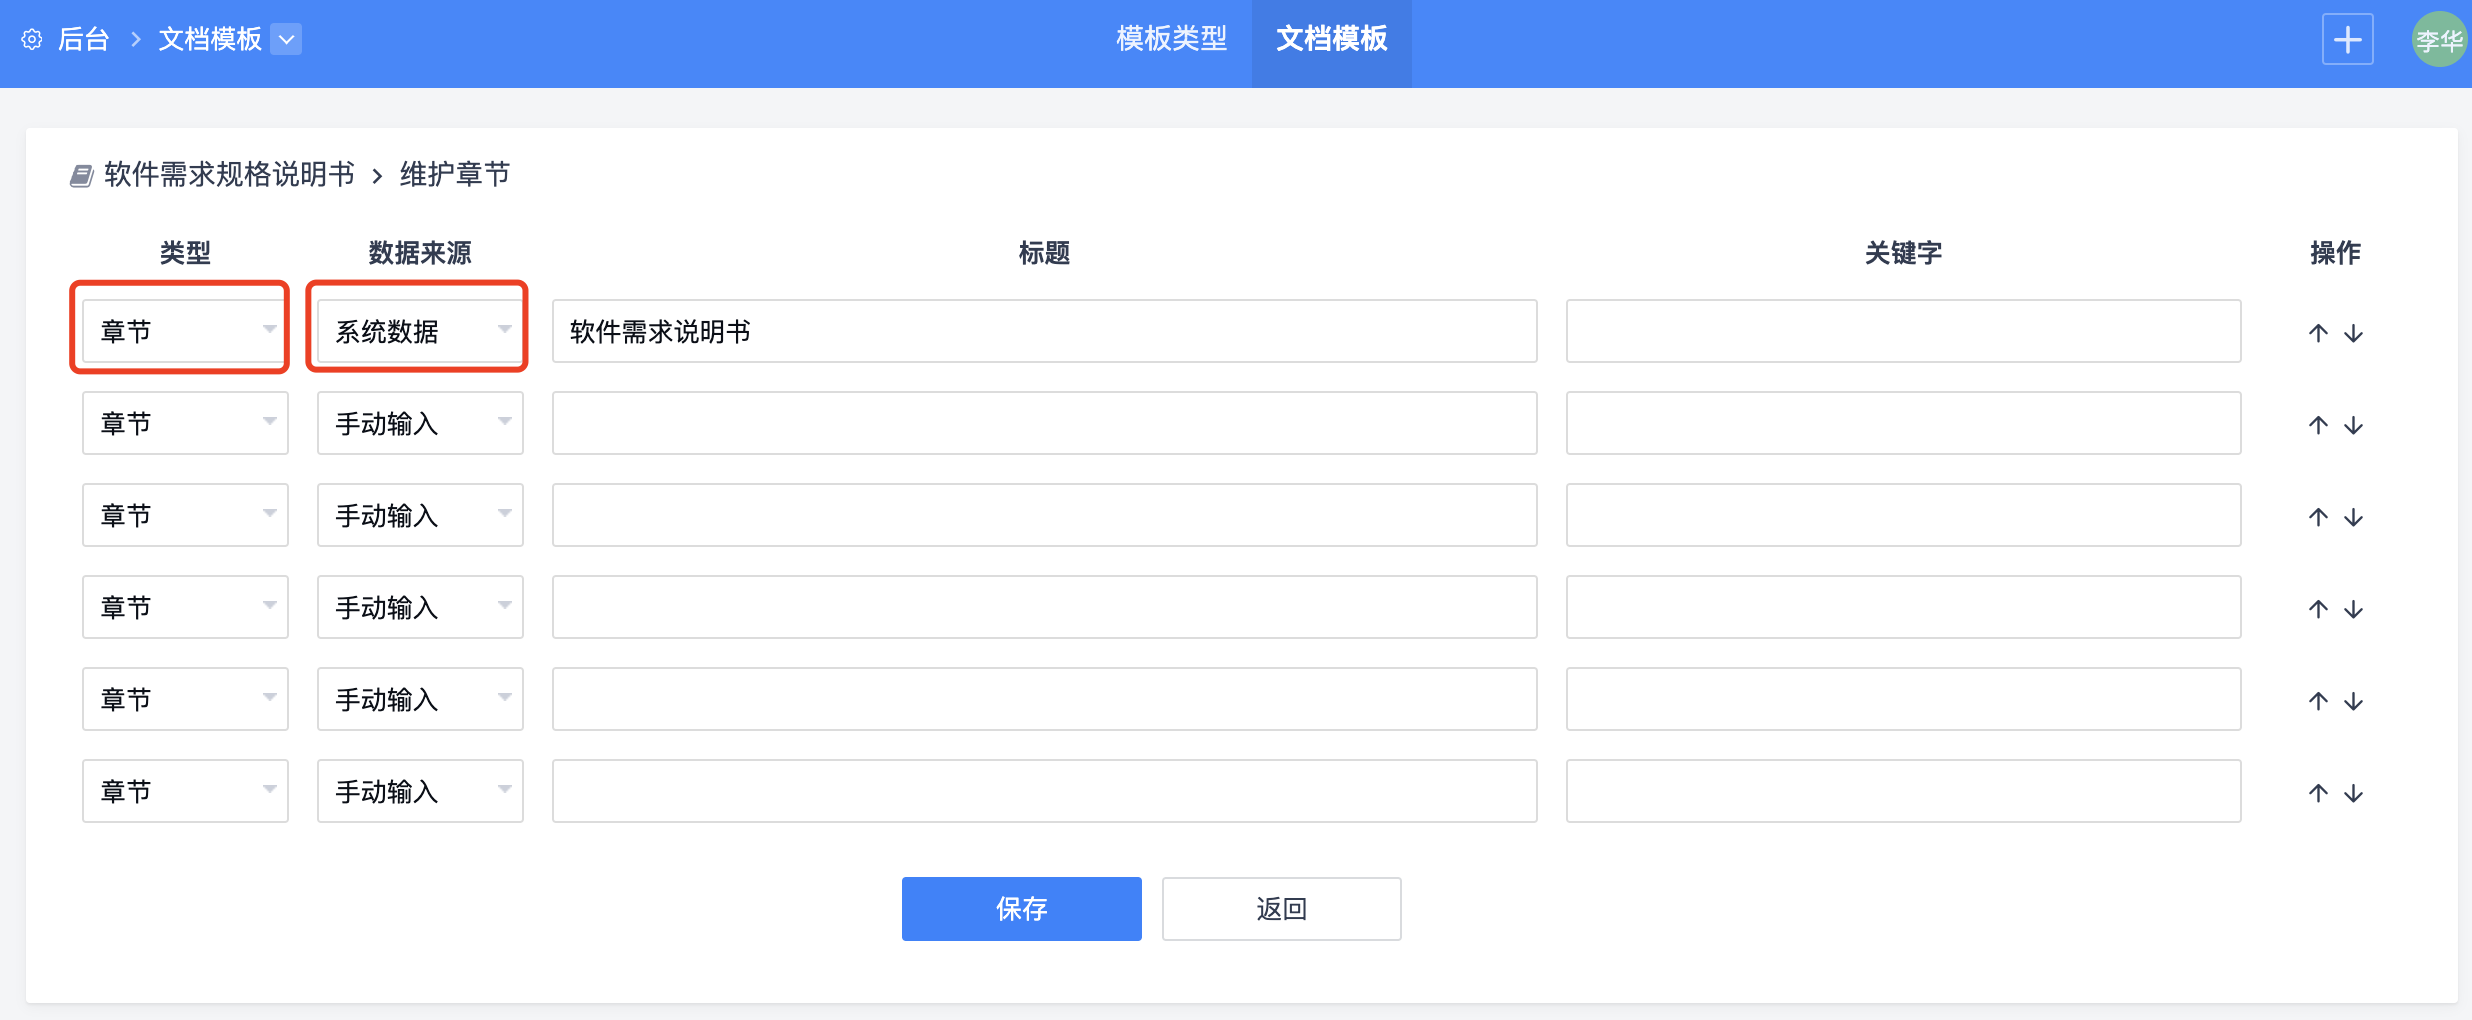Click the 返回 button
Screen dimensions: 2472x1020
(x=1281, y=909)
